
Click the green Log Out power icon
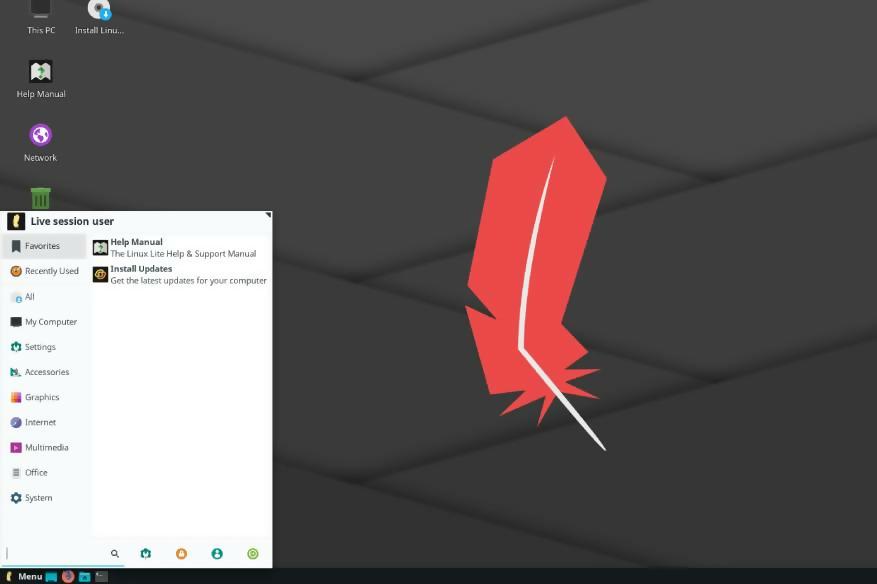pos(253,554)
